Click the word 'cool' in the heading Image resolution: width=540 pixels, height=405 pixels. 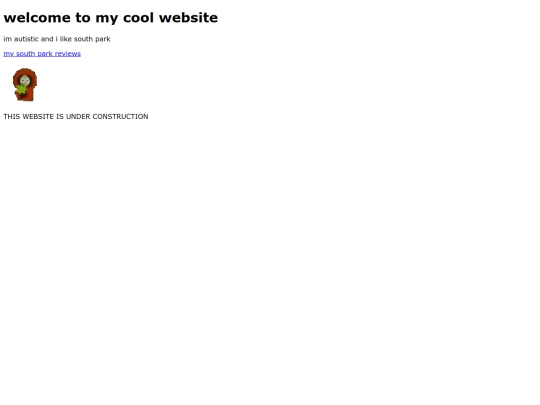[x=138, y=18]
